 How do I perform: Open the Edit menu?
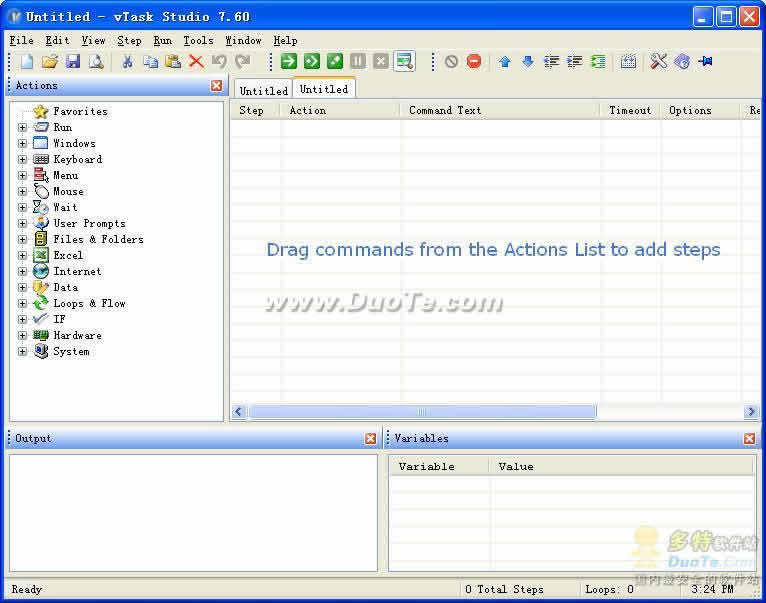click(x=57, y=41)
